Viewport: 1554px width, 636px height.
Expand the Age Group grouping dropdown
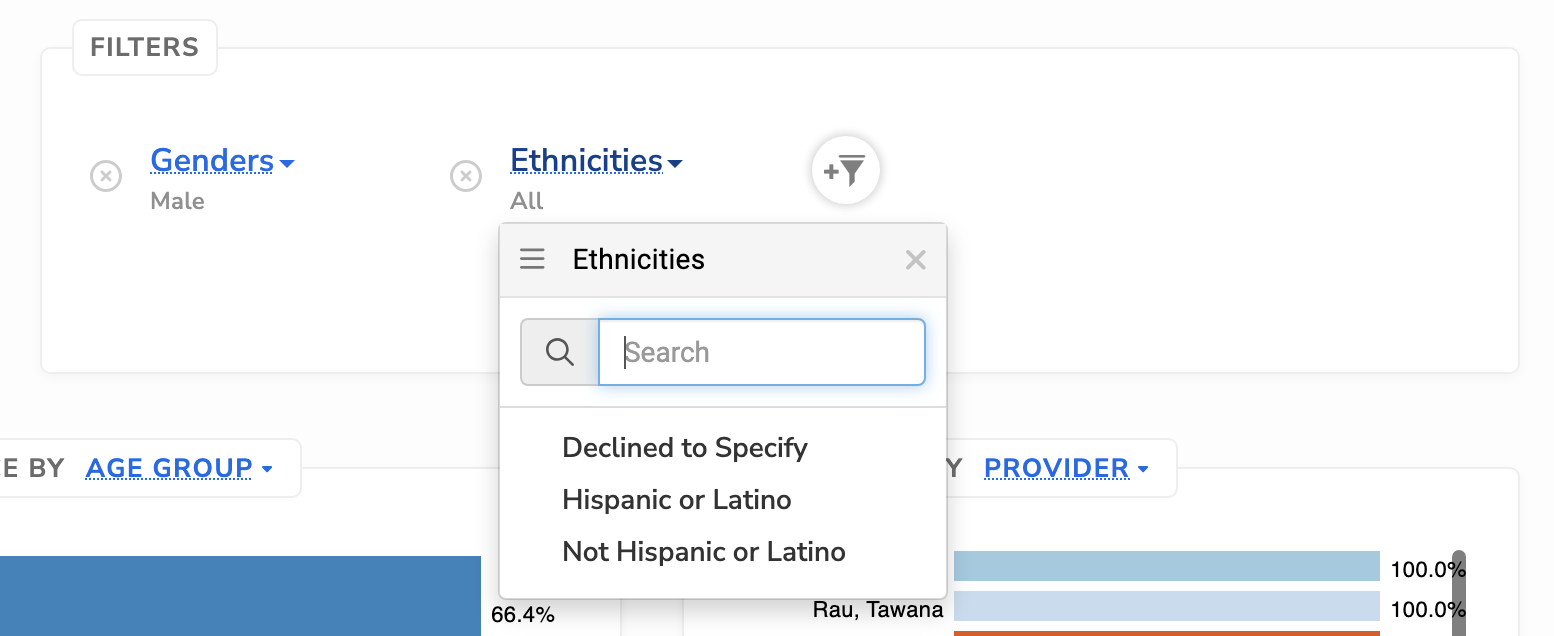179,468
